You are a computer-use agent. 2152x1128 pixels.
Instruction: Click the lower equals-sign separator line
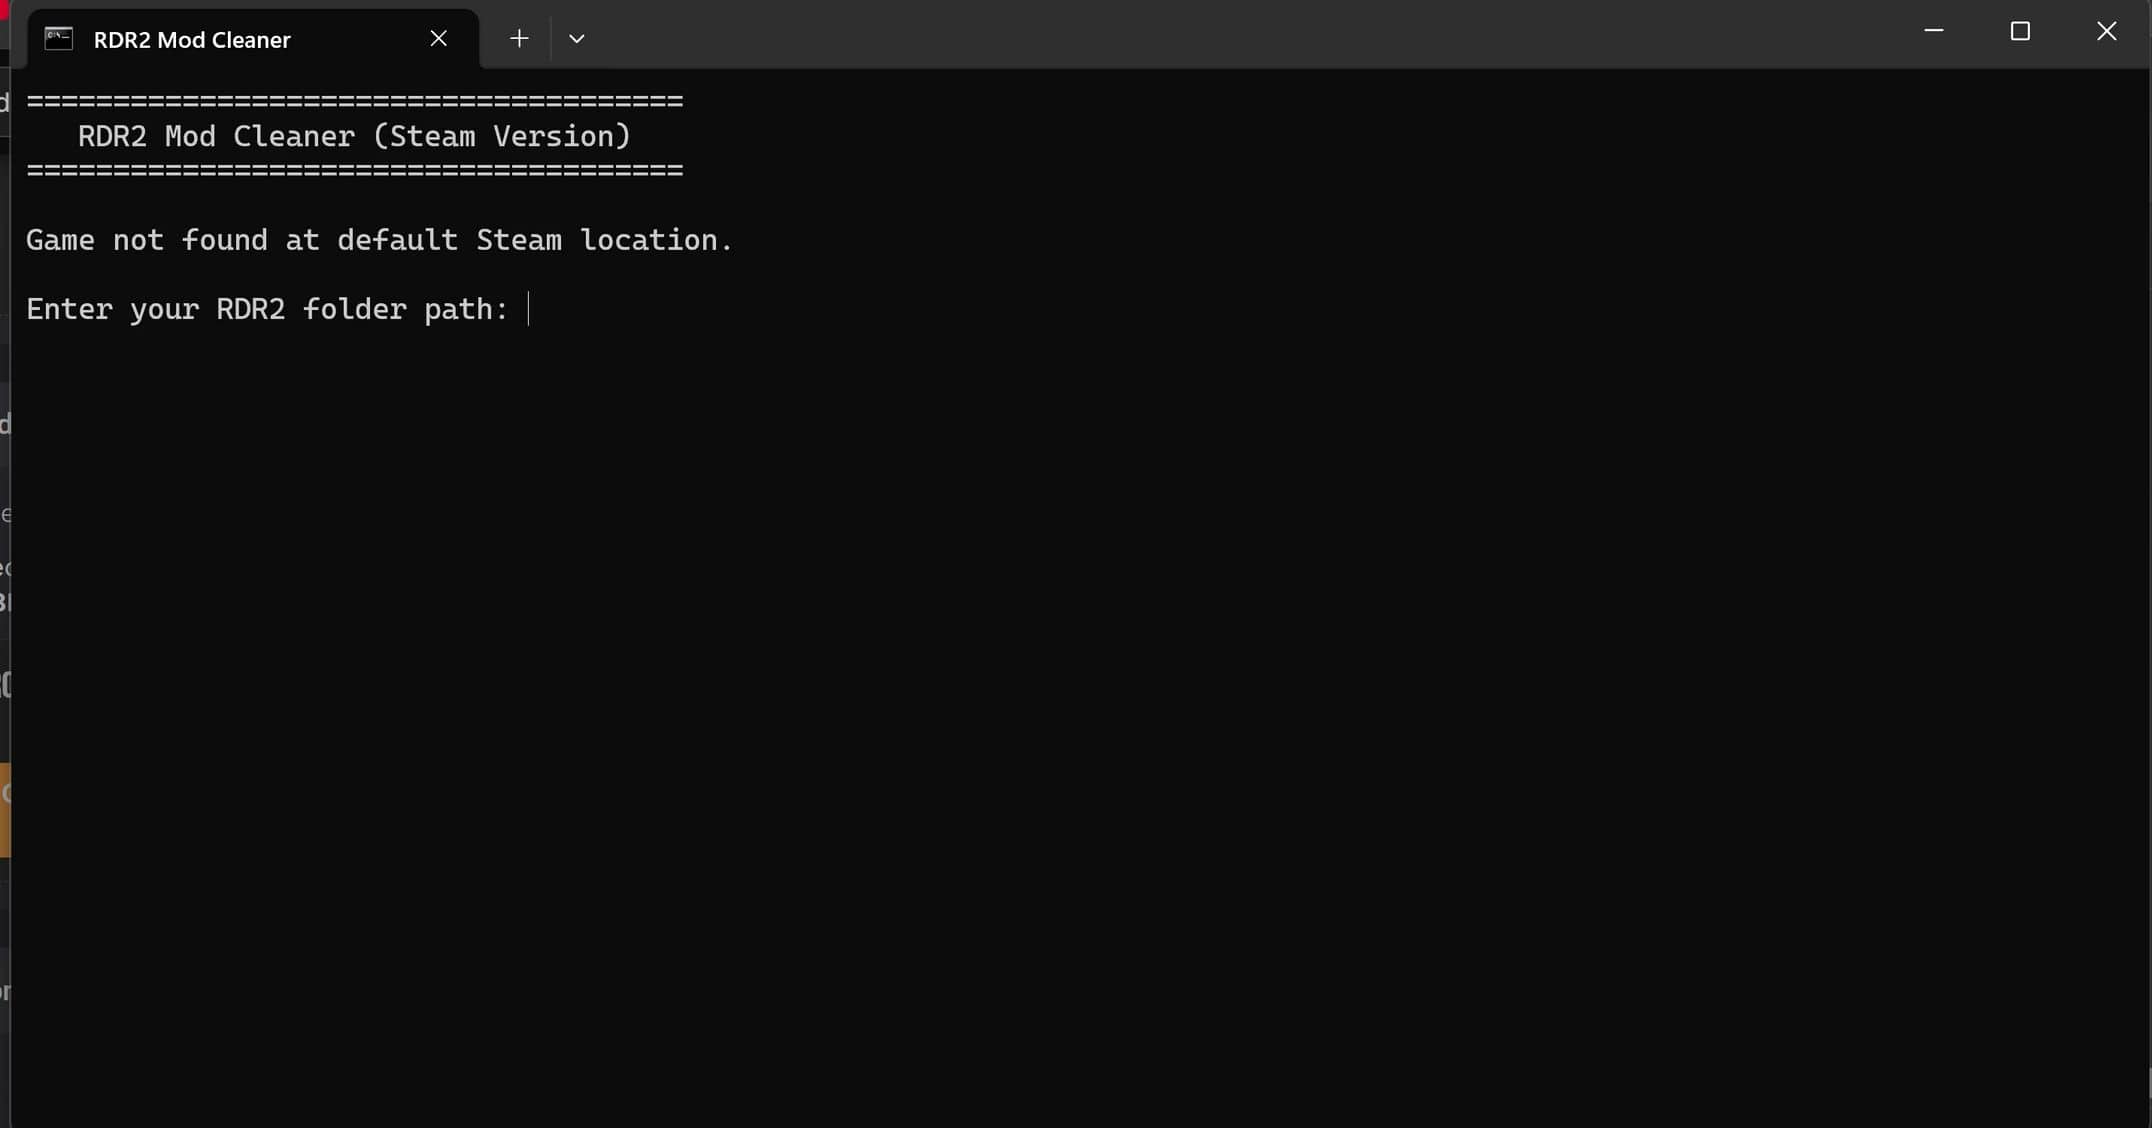pyautogui.click(x=355, y=171)
